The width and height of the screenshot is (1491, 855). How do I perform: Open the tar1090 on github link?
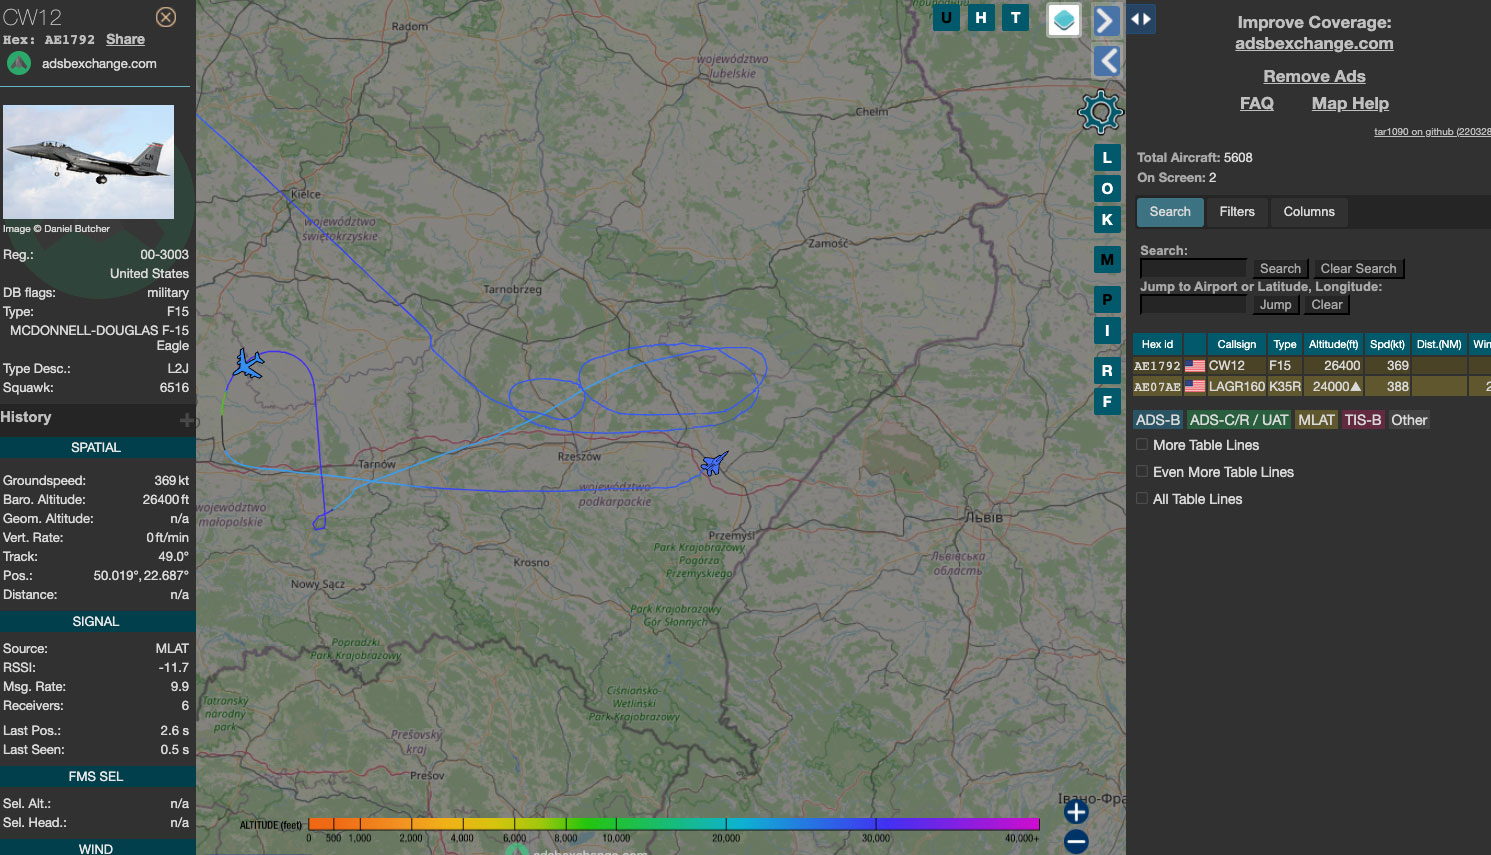1431,131
